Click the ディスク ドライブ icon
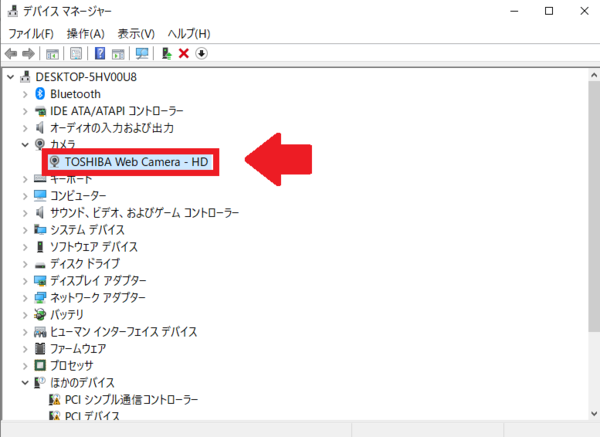The height and width of the screenshot is (437, 600). pyautogui.click(x=40, y=264)
